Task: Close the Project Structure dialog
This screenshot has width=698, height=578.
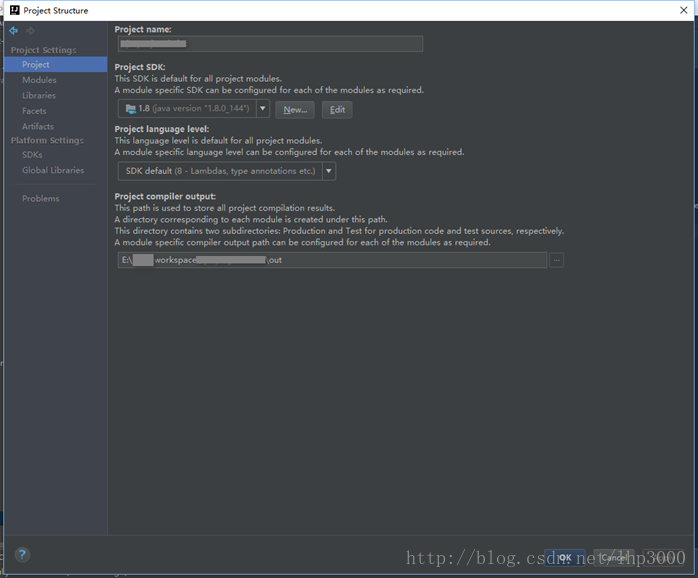Action: [x=684, y=10]
